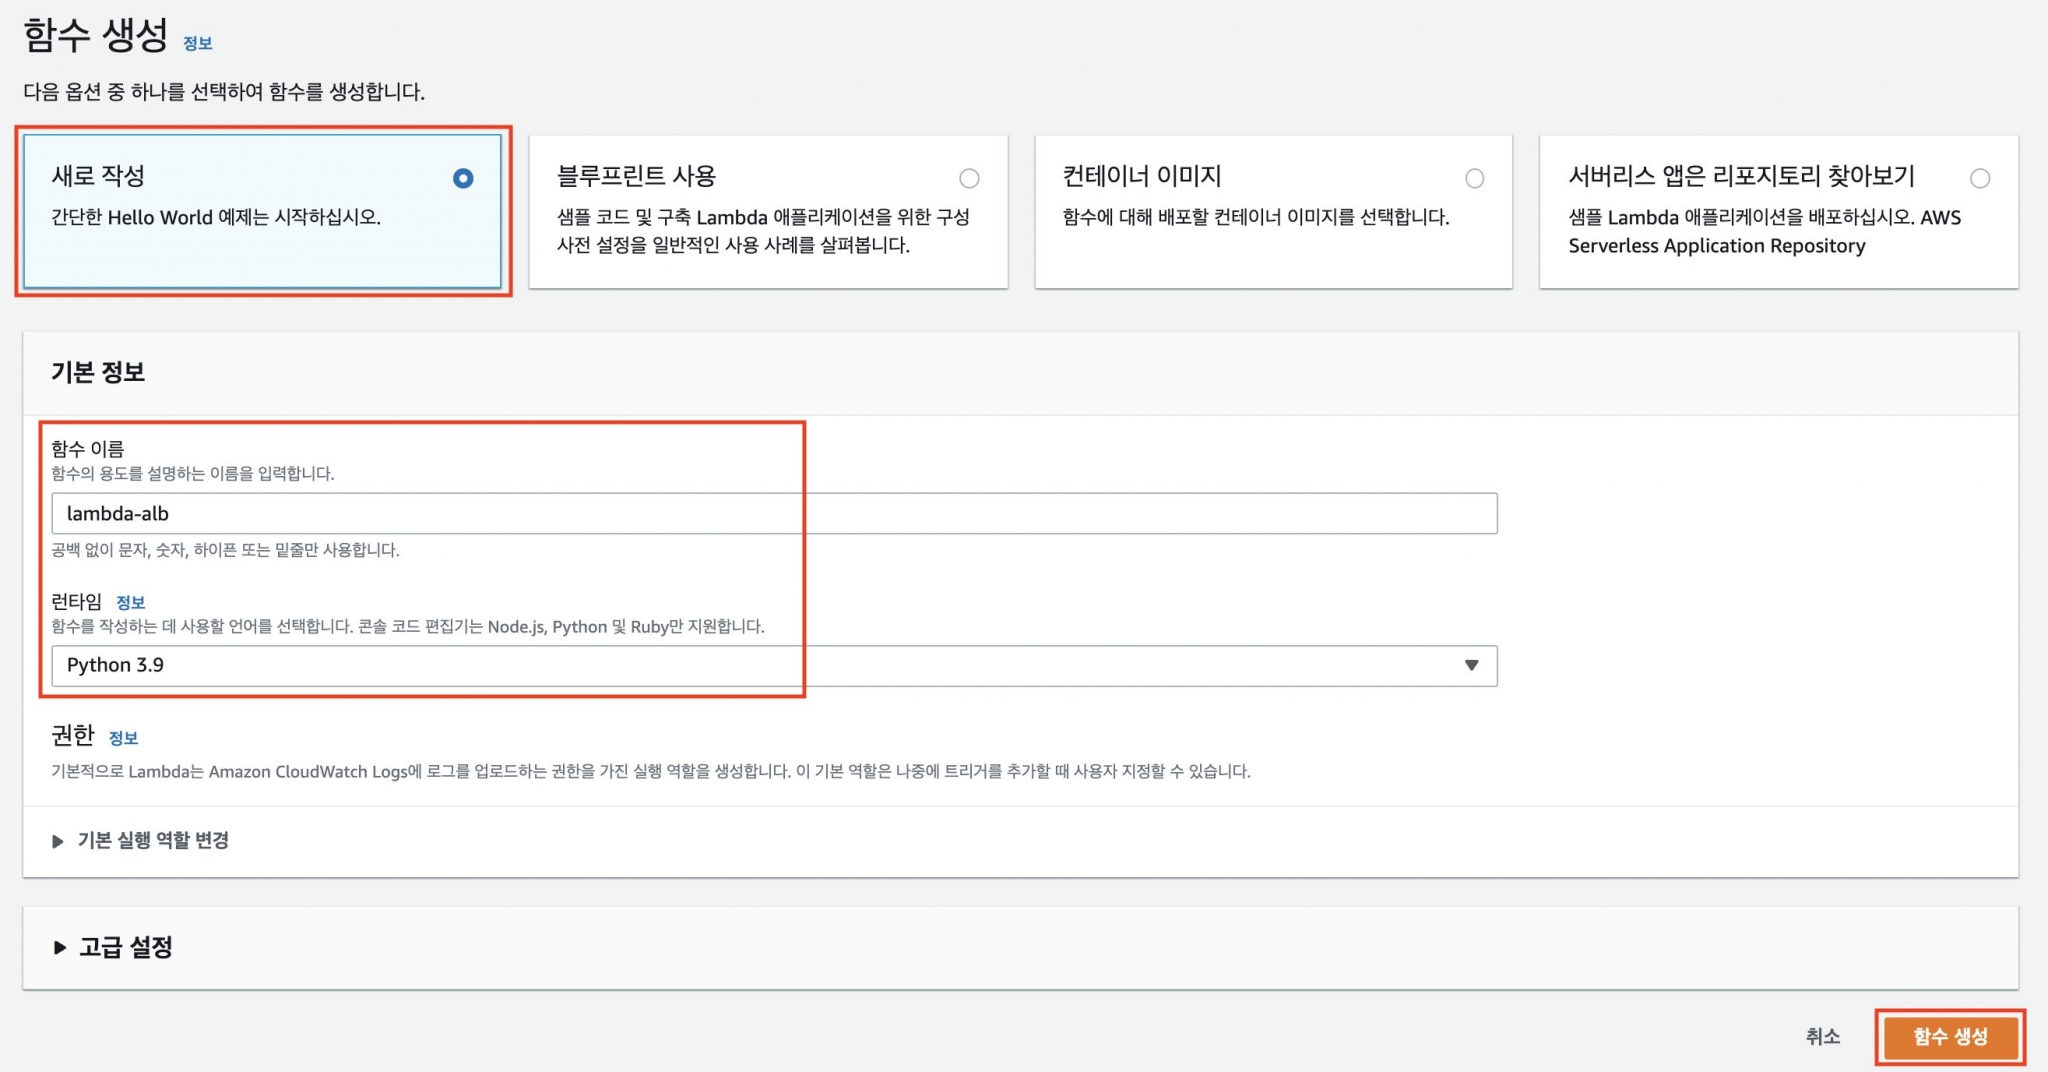Image resolution: width=2048 pixels, height=1072 pixels.
Task: Select the 블루프린트 사용 radio button
Action: (968, 178)
